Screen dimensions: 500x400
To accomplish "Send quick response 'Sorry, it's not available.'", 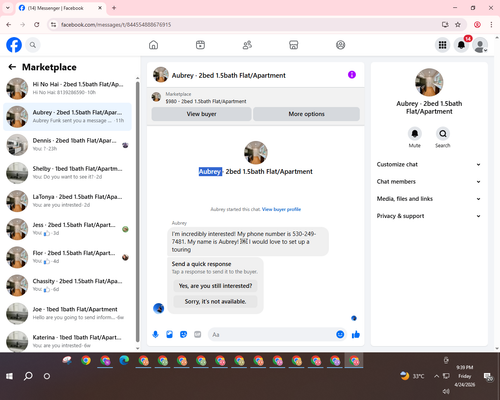I will coord(215,301).
